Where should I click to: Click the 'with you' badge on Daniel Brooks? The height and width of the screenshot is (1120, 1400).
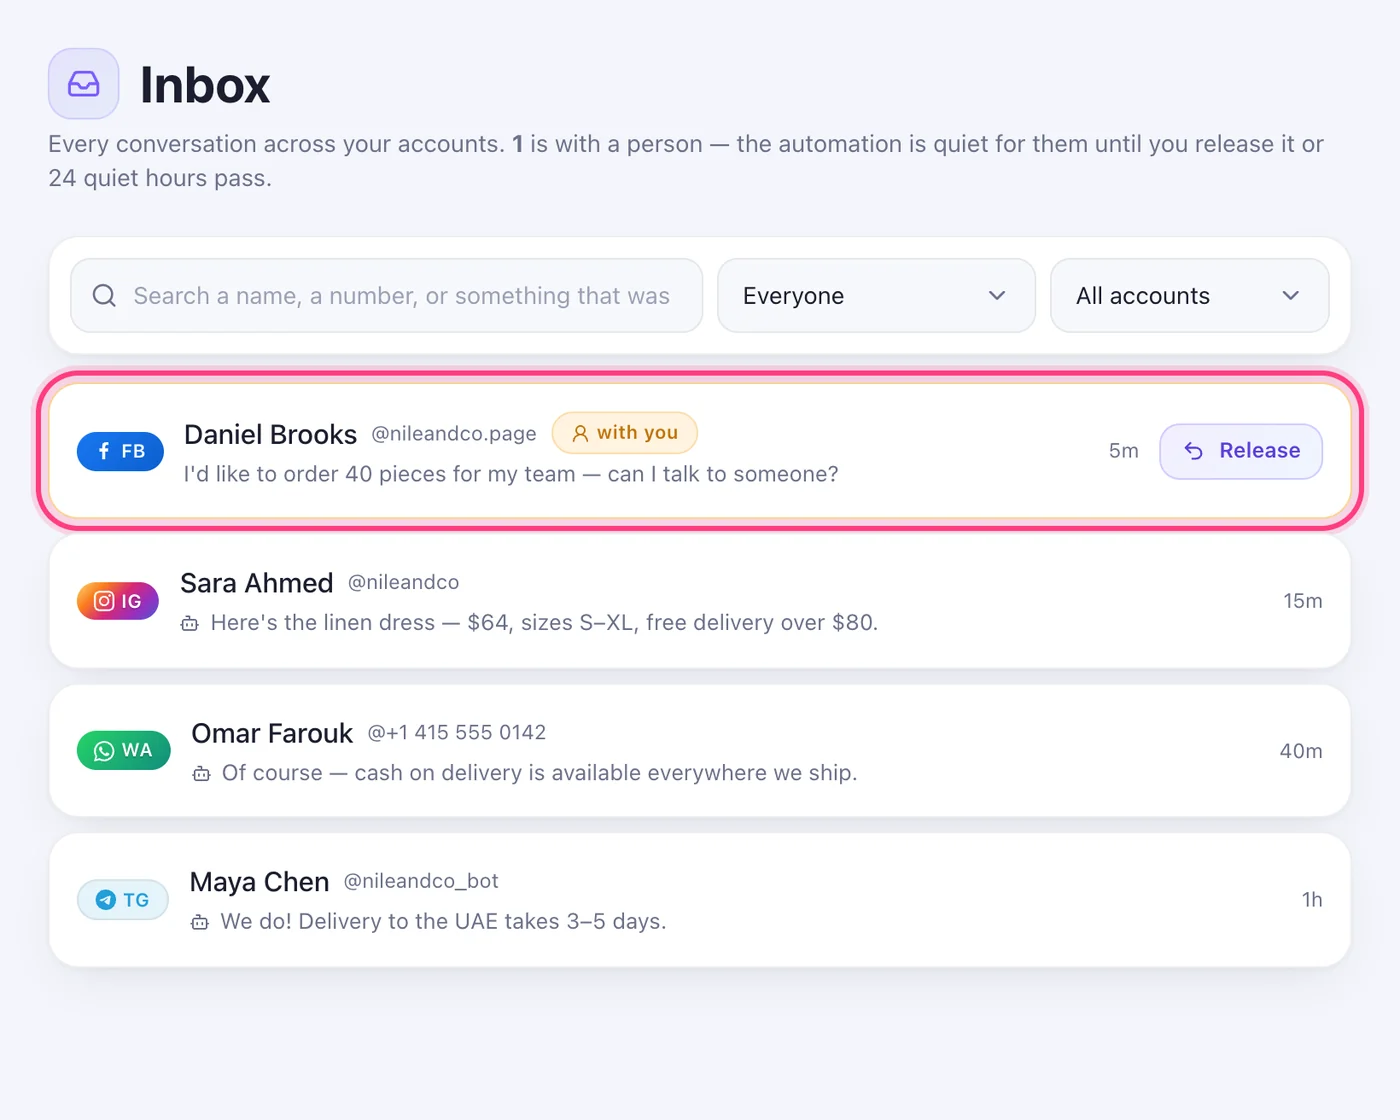point(625,433)
